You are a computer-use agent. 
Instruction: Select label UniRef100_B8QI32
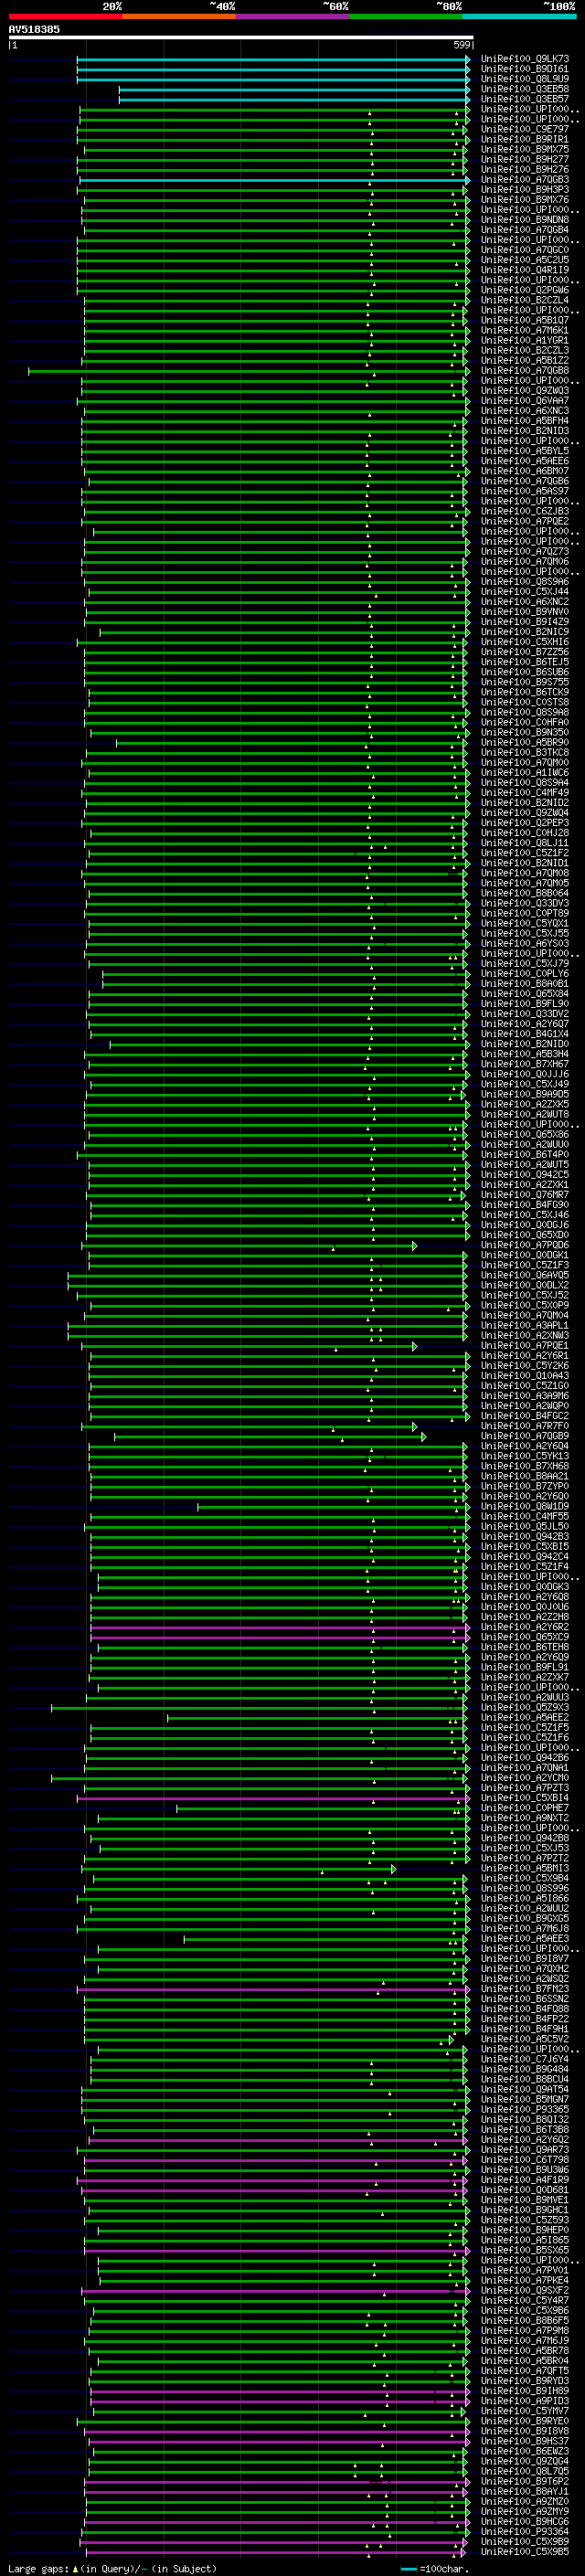click(x=524, y=2119)
